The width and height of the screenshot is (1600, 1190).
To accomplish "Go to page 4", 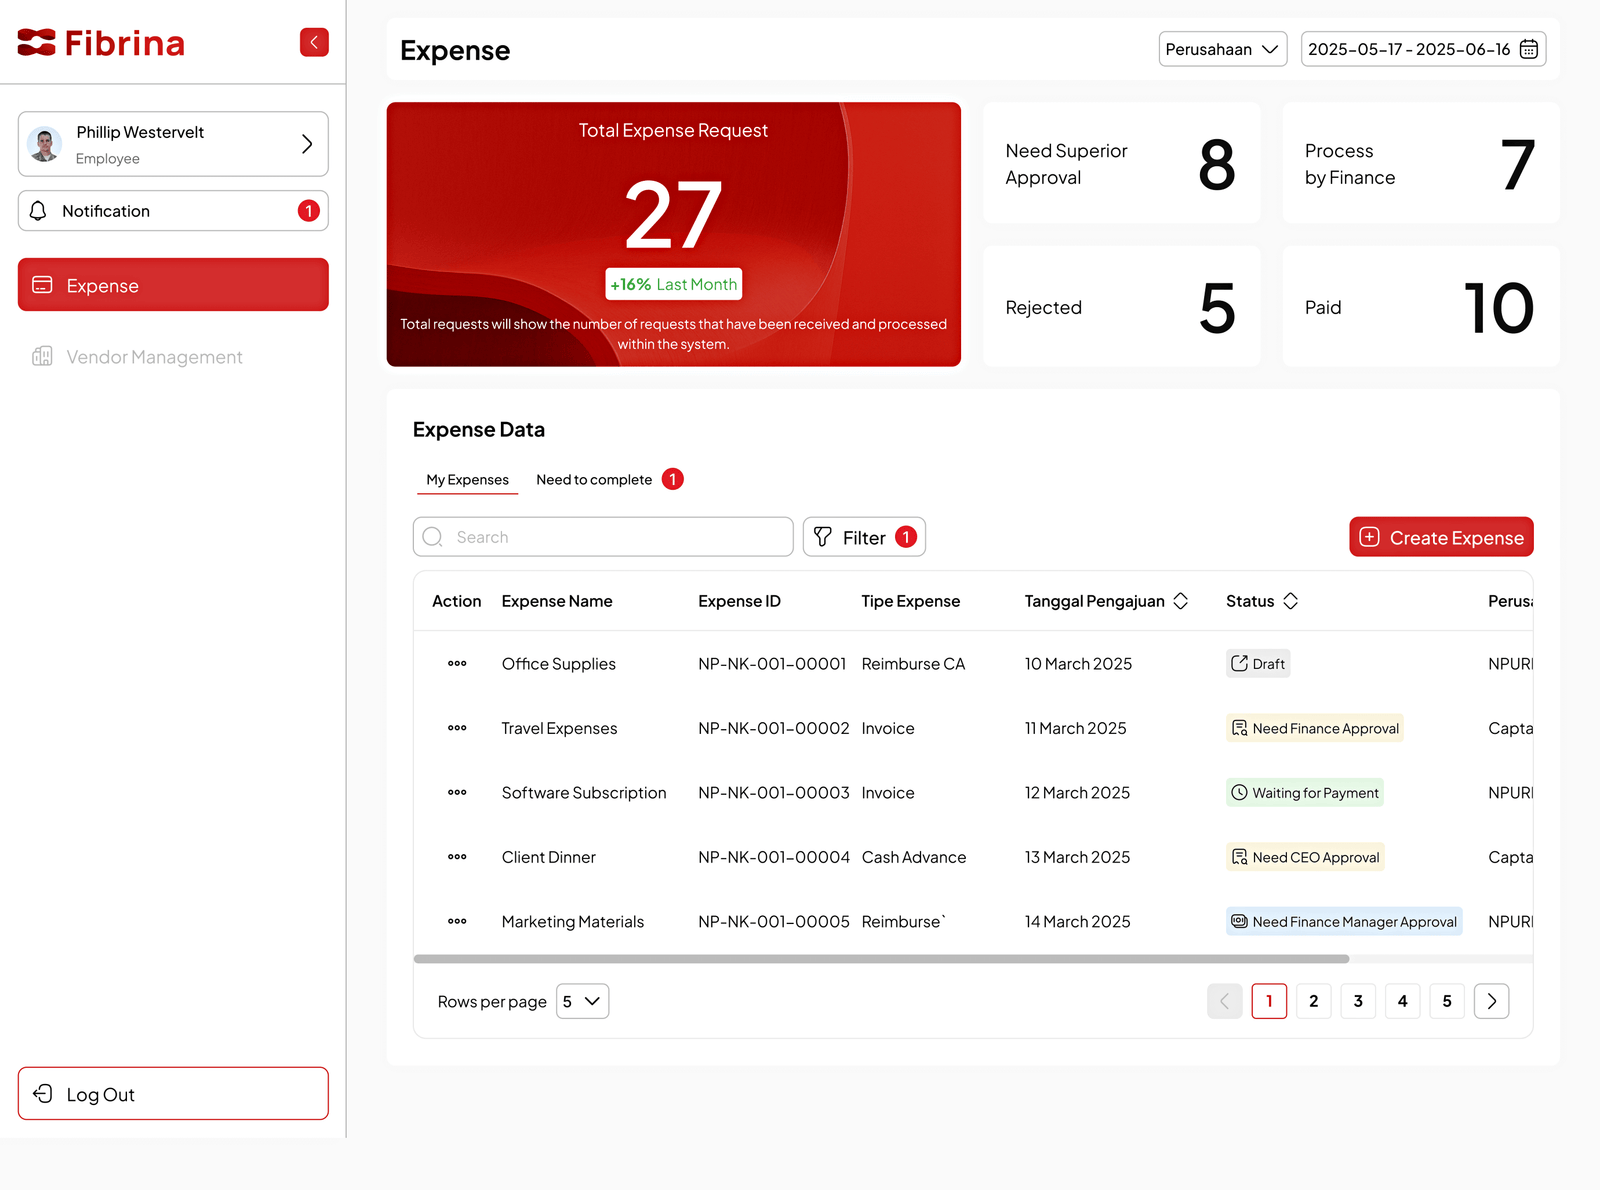I will coord(1402,1001).
